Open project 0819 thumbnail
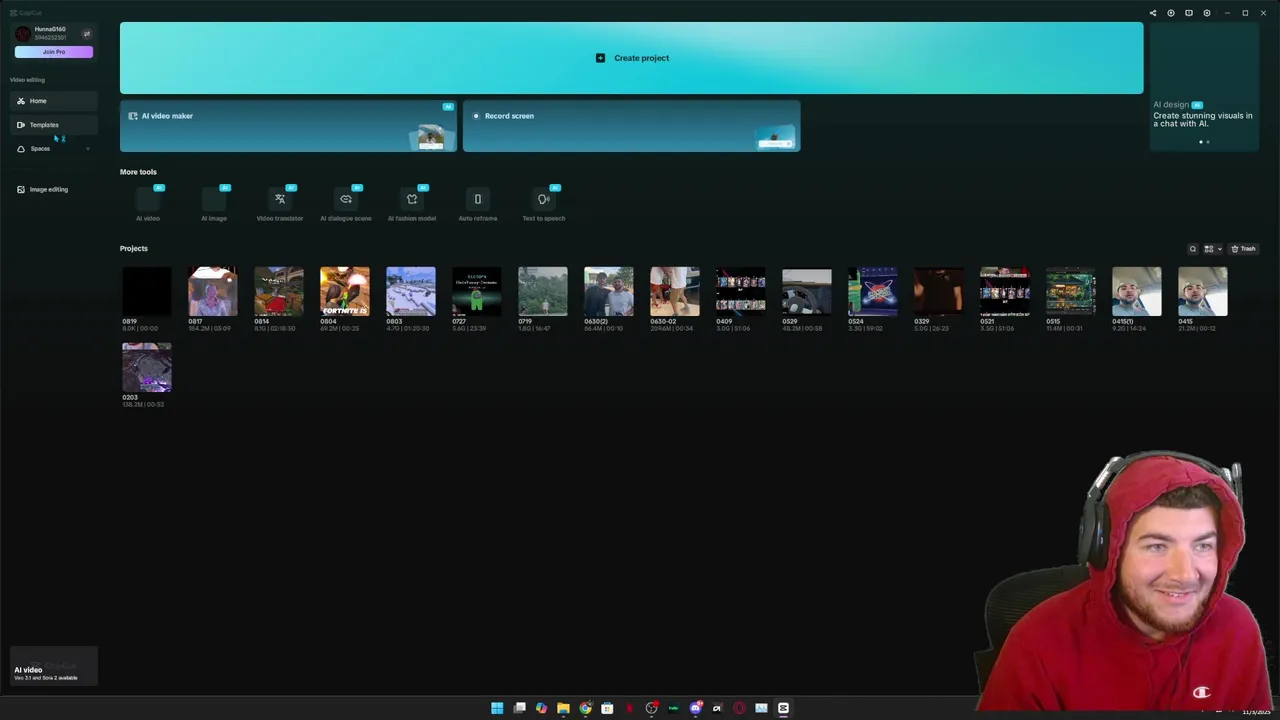Image resolution: width=1280 pixels, height=720 pixels. tap(147, 291)
